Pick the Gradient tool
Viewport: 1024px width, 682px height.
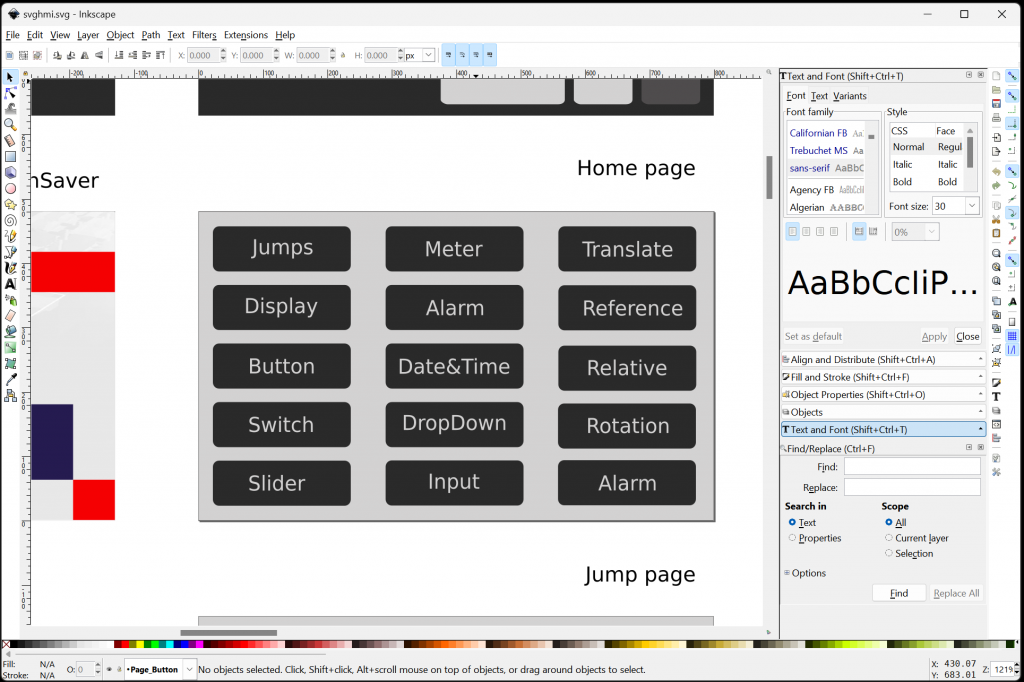pos(10,348)
